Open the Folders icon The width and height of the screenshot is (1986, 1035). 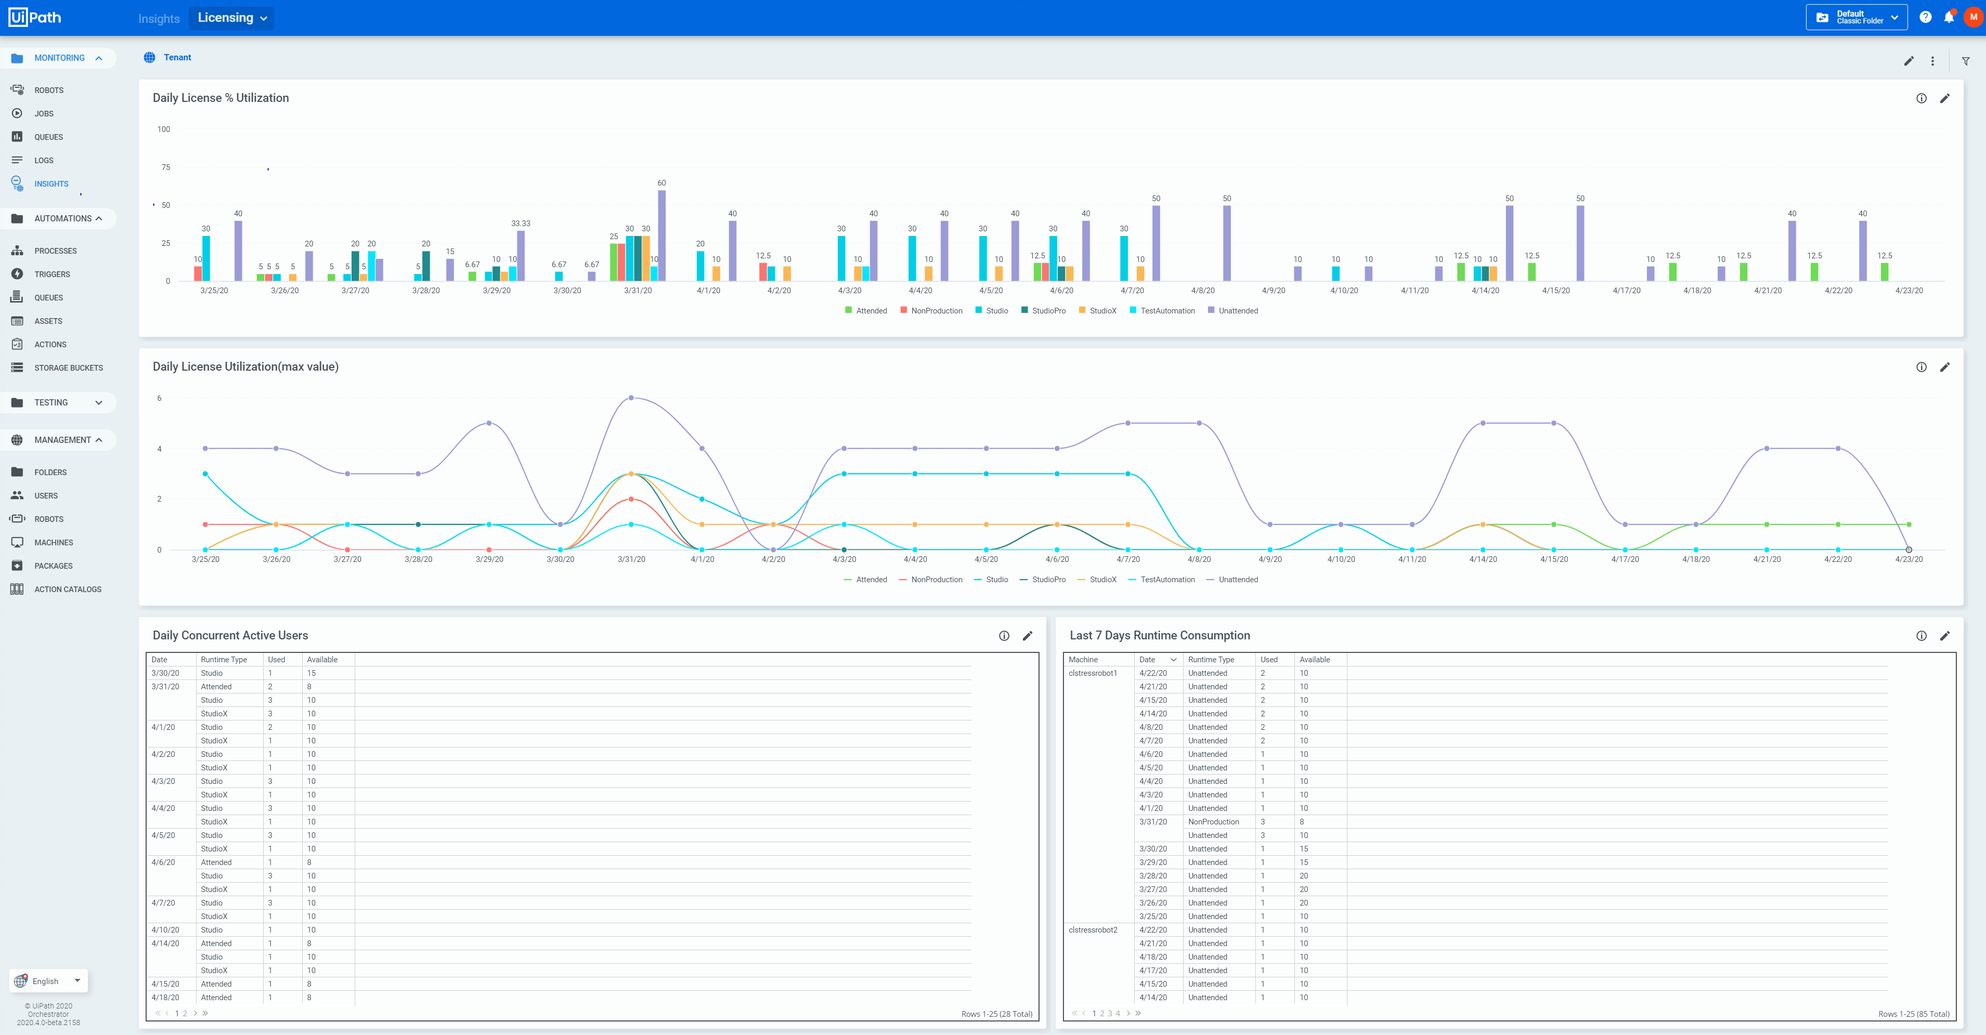(17, 472)
